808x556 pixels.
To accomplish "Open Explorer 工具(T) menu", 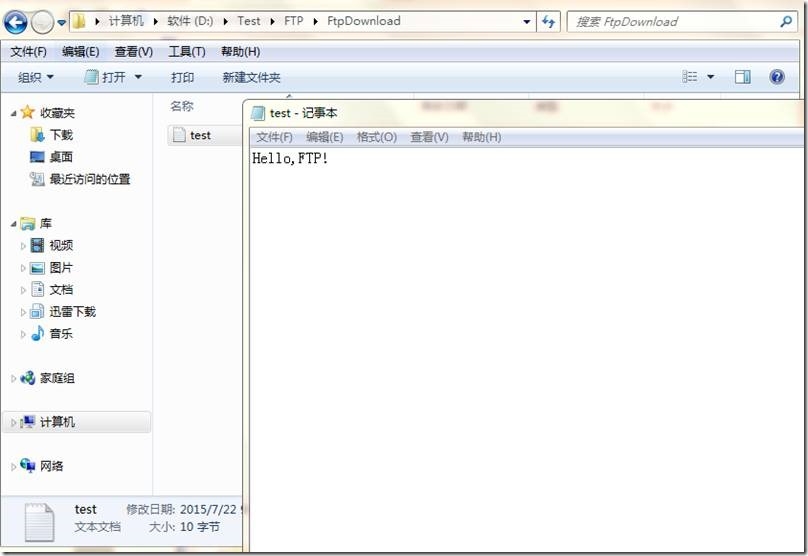I will tap(187, 52).
